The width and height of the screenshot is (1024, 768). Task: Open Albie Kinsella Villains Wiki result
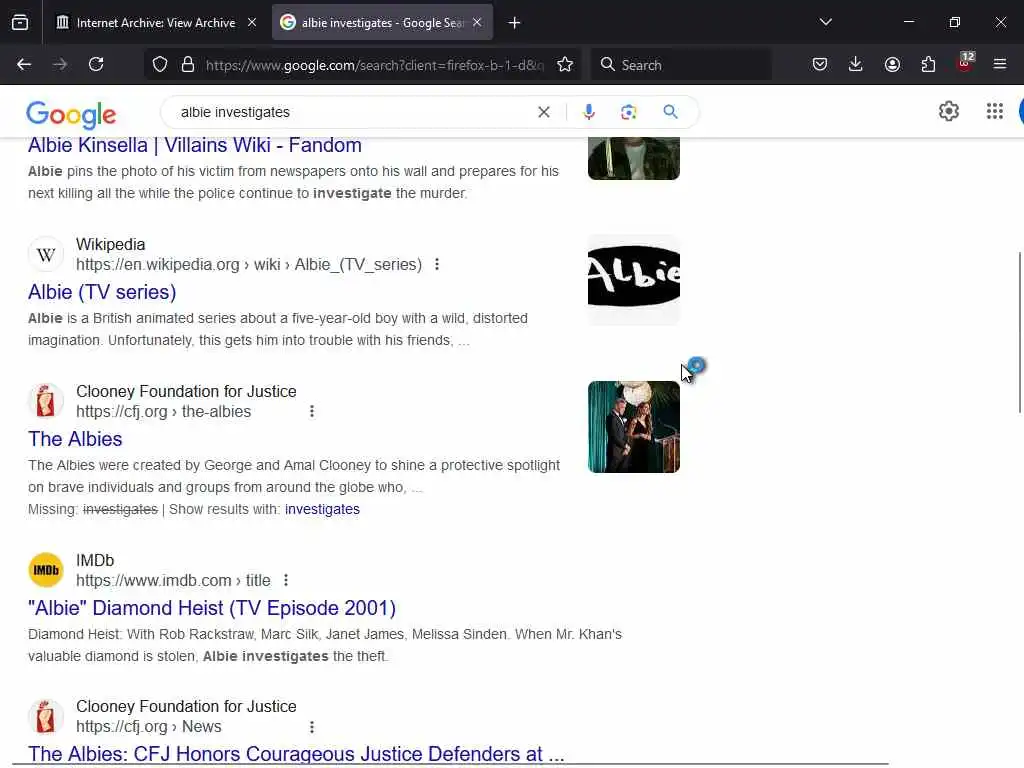(x=195, y=145)
